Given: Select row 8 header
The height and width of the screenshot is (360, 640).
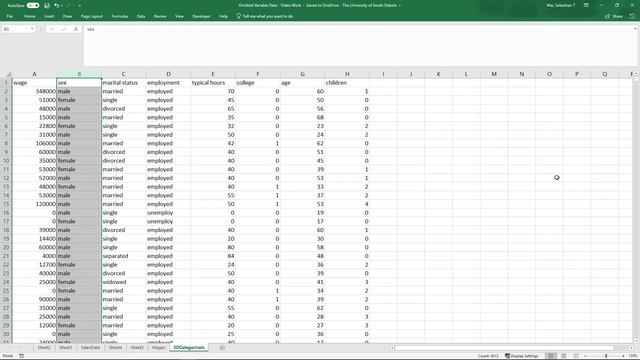Looking at the screenshot, I should [6, 143].
